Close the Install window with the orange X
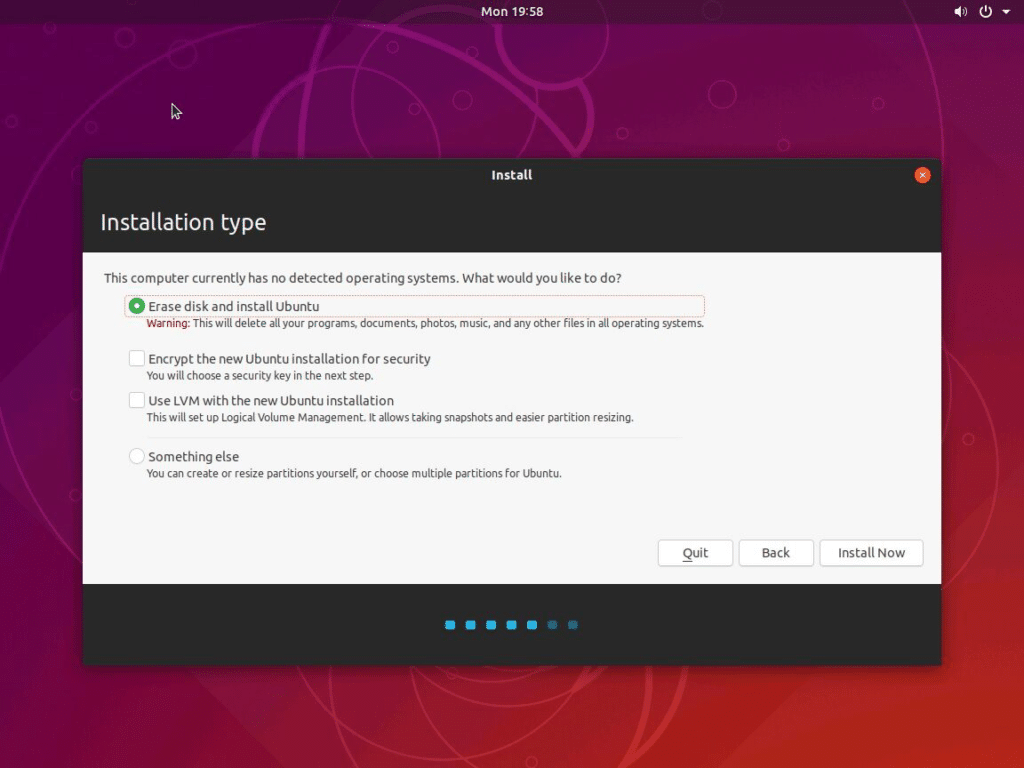This screenshot has height=768, width=1024. (922, 175)
